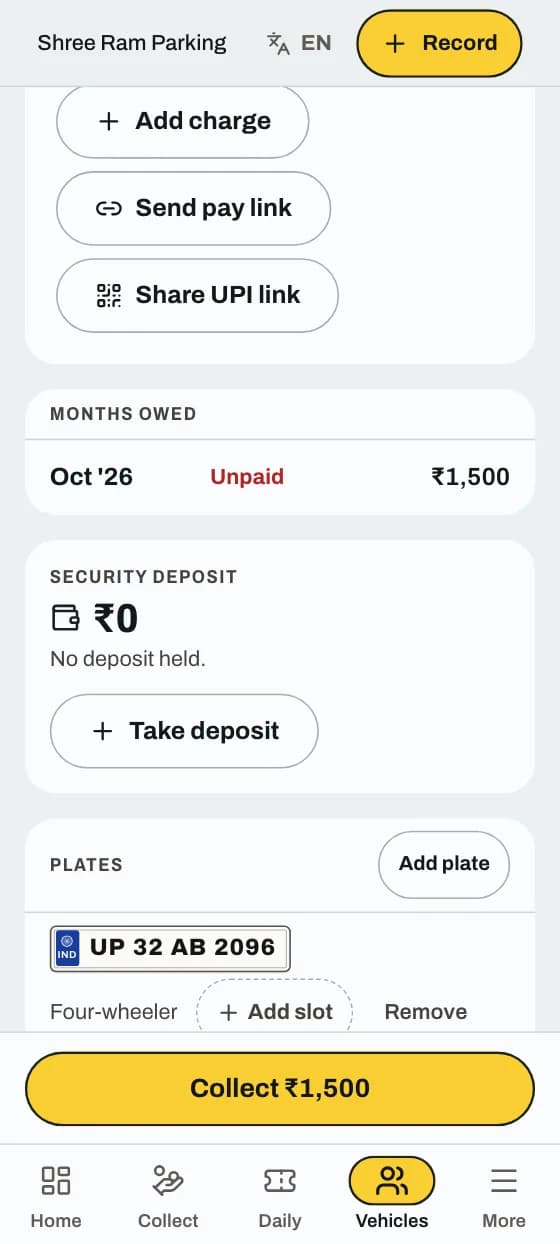Click the Shree Ram Parking title
The height and width of the screenshot is (1244, 560).
[132, 43]
